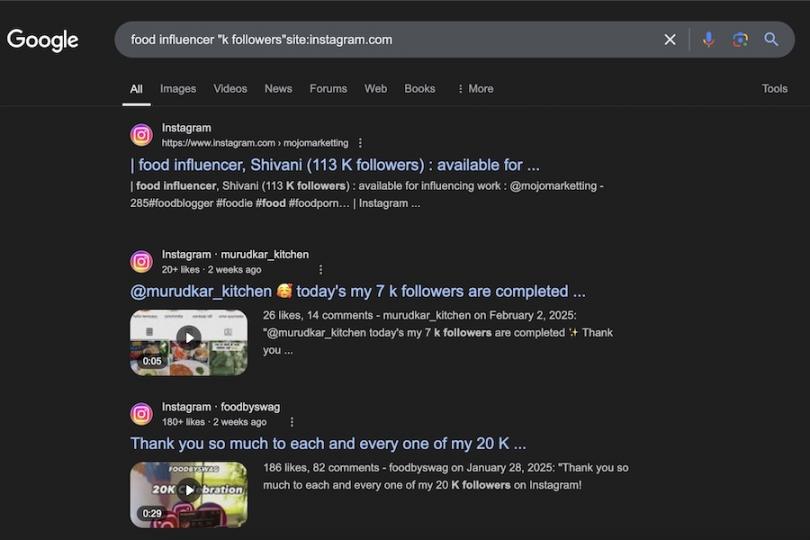Open Google Lens image search
Screen dimensions: 810x540
[x=740, y=39]
